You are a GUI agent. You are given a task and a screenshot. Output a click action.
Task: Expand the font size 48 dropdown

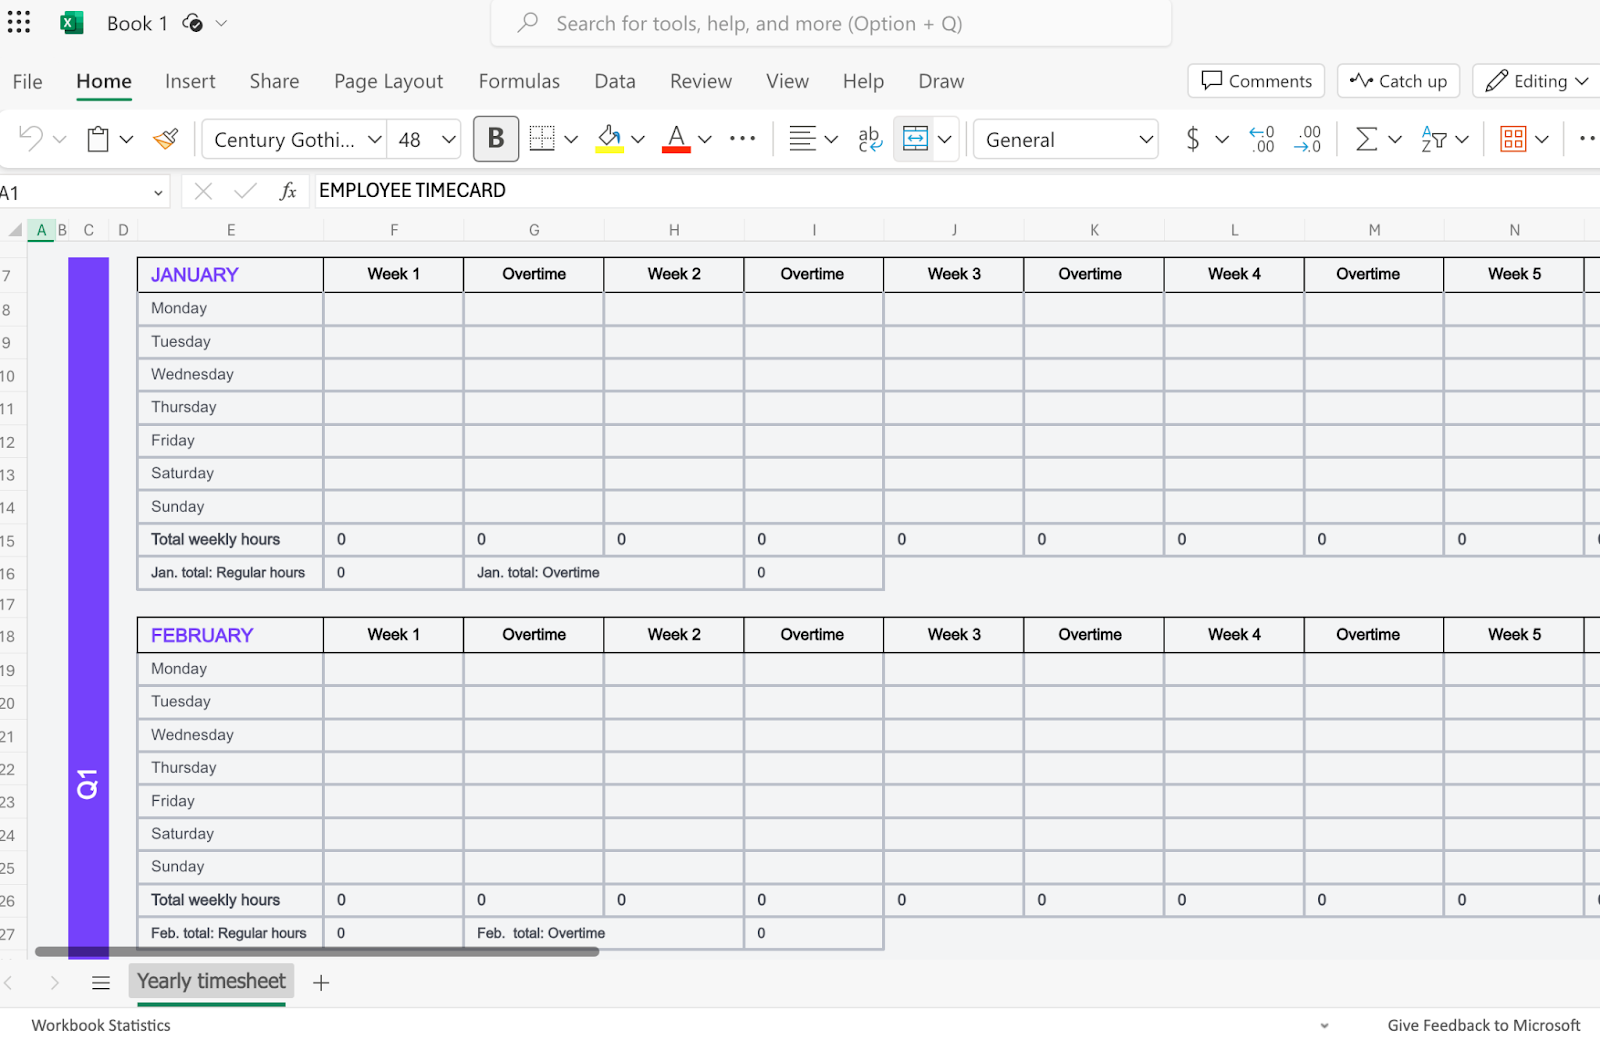click(425, 140)
